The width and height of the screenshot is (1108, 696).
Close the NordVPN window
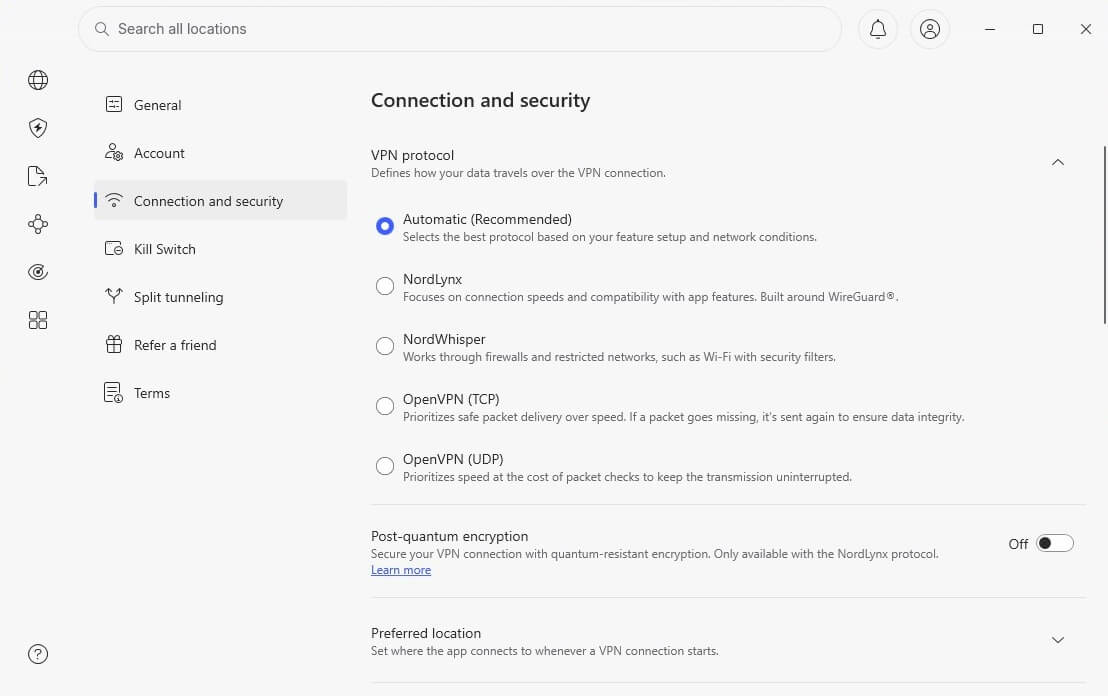pyautogui.click(x=1086, y=29)
